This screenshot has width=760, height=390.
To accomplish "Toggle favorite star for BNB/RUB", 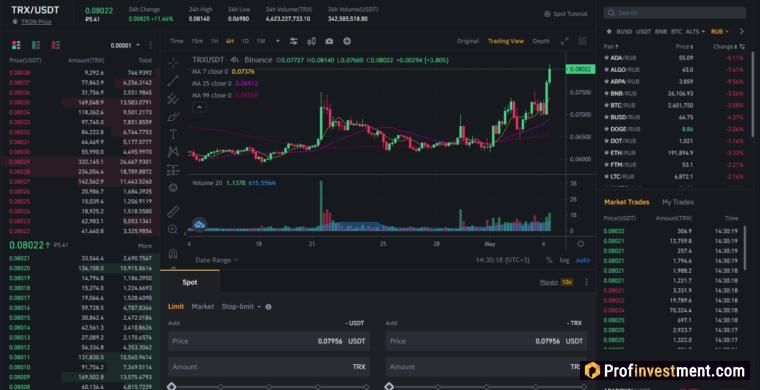I will pyautogui.click(x=606, y=93).
